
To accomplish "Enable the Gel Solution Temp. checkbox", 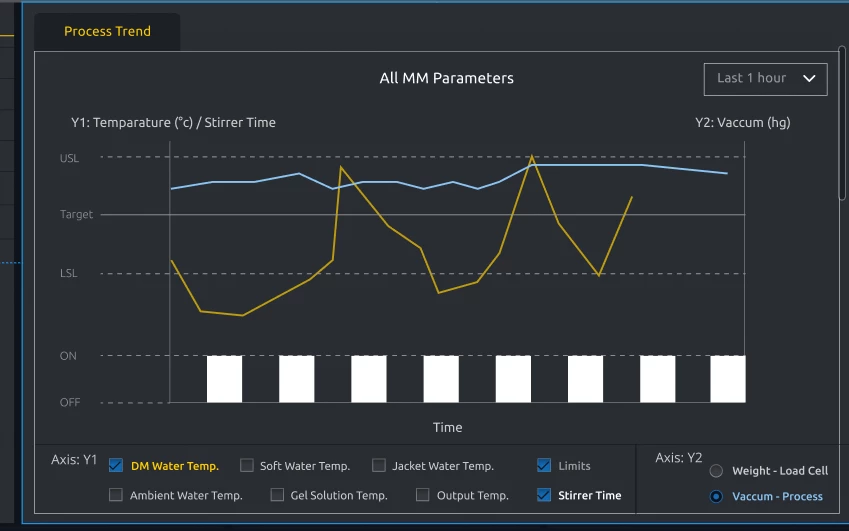I will [x=277, y=495].
